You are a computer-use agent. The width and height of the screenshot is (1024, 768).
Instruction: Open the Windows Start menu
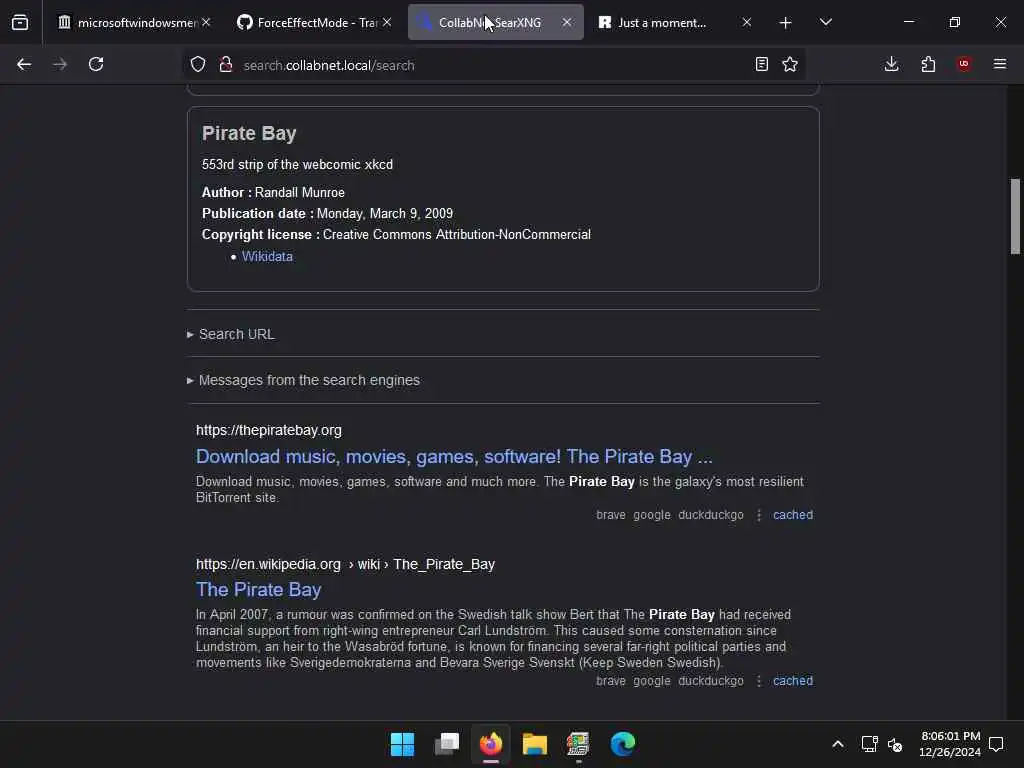tap(402, 744)
